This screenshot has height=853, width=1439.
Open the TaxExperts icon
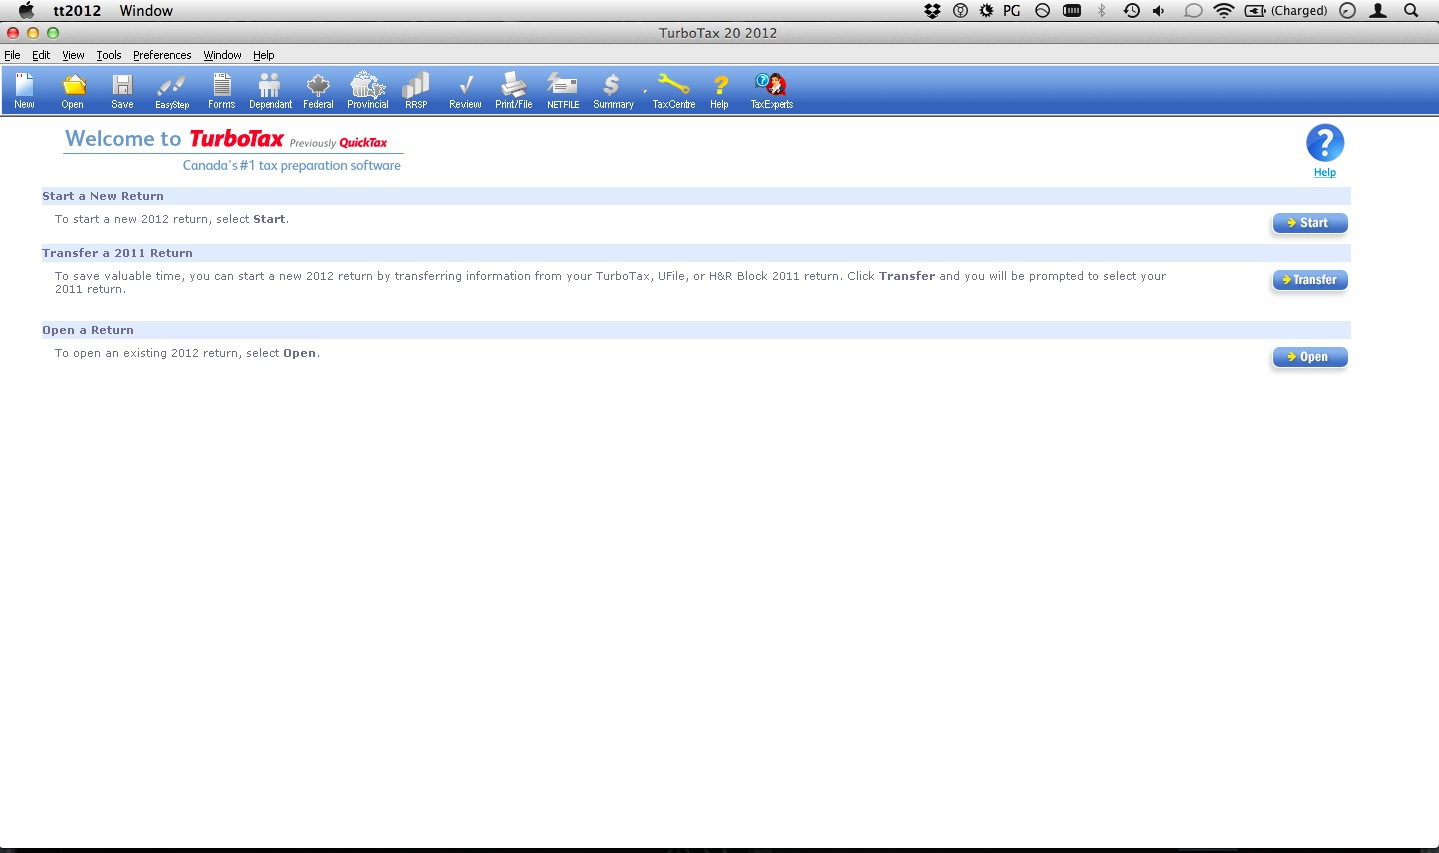[771, 90]
